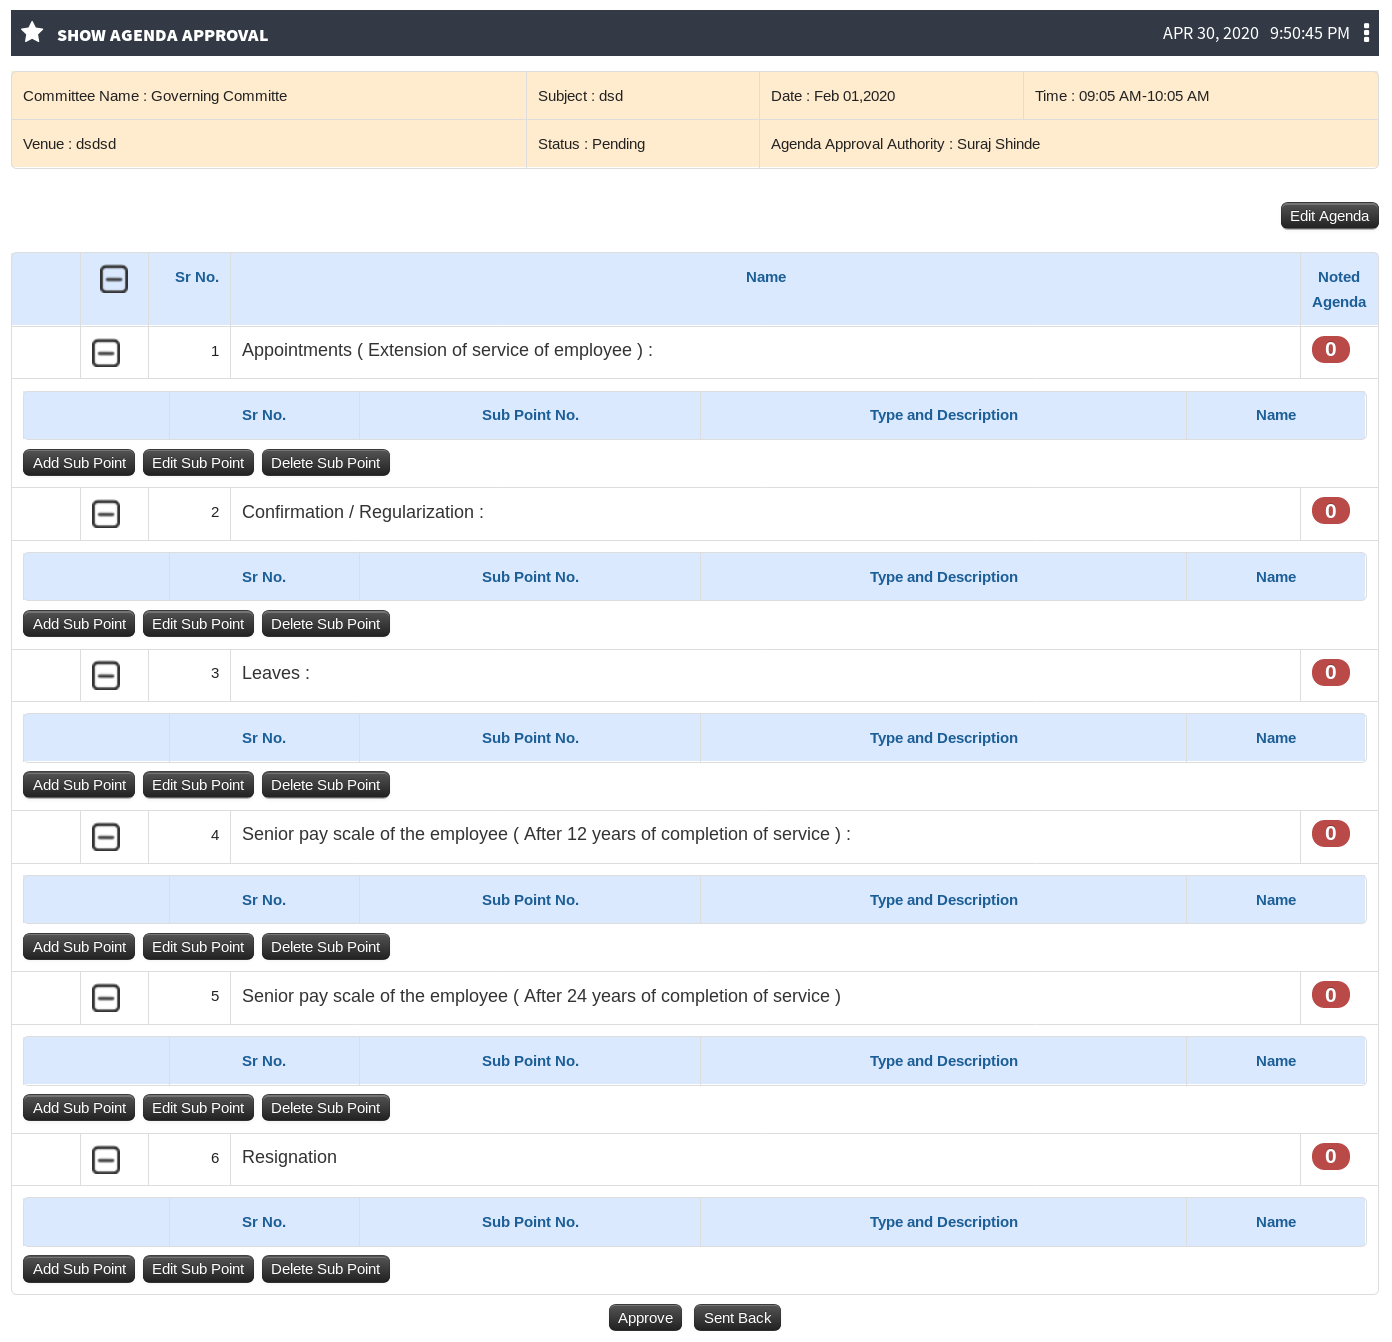1392x1342 pixels.
Task: Collapse the Resignation agenda row
Action: (x=106, y=1160)
